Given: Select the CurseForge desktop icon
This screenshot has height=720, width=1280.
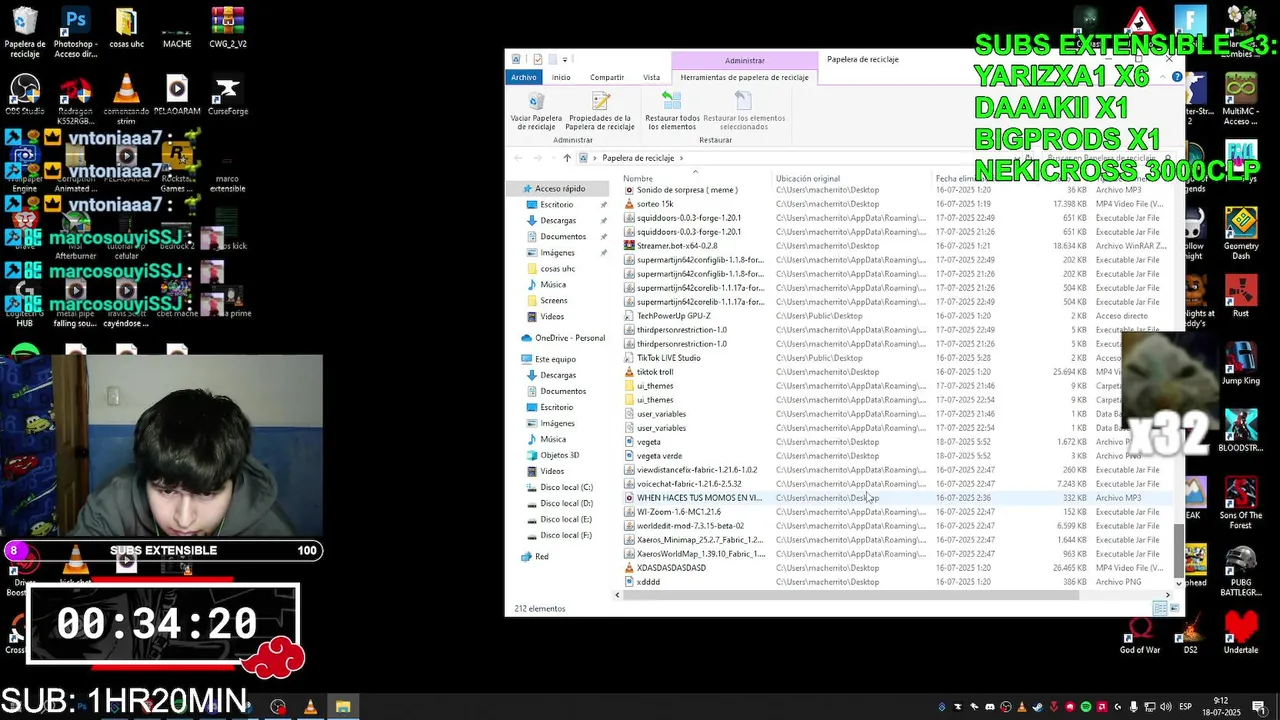Looking at the screenshot, I should coord(228,95).
